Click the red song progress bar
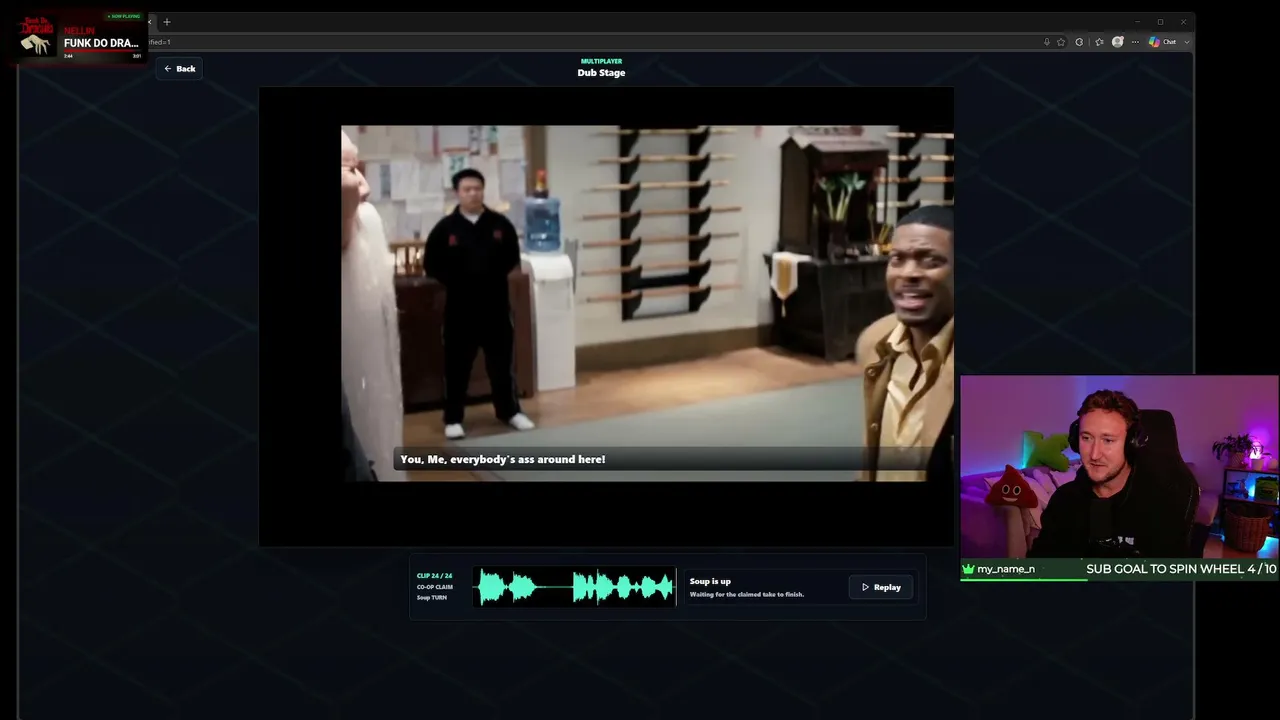 (104, 52)
